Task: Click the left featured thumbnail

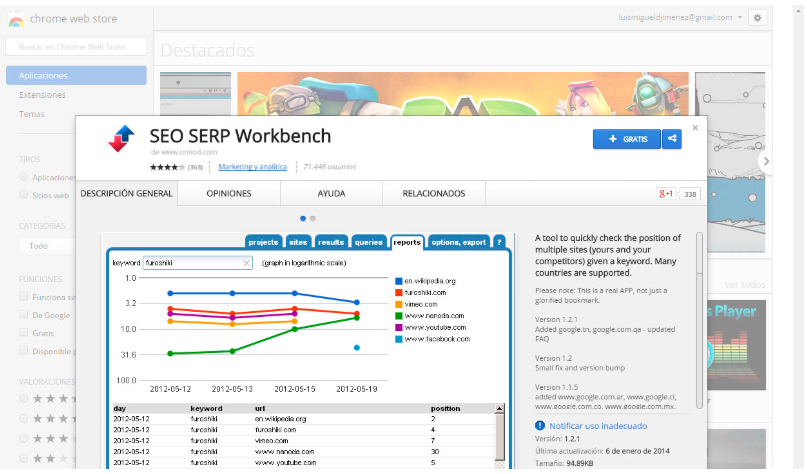Action: 196,94
